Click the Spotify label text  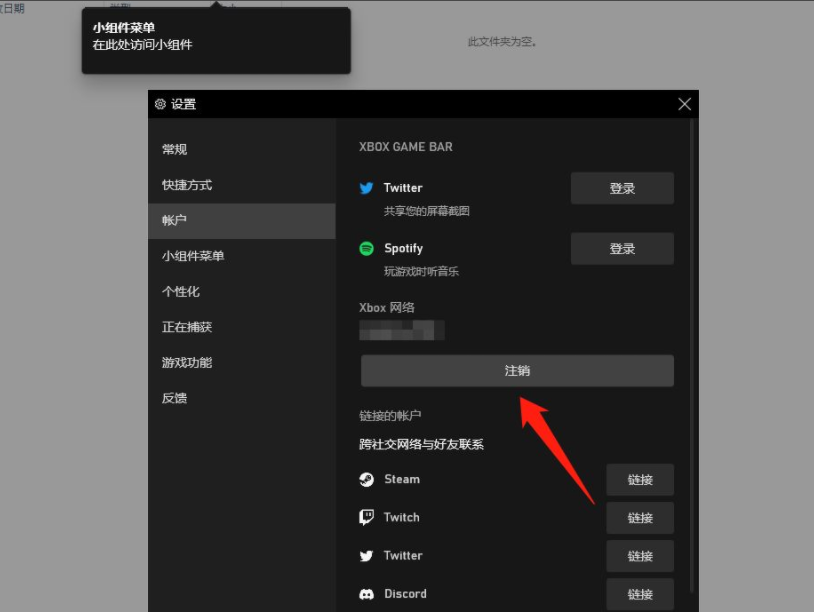403,249
